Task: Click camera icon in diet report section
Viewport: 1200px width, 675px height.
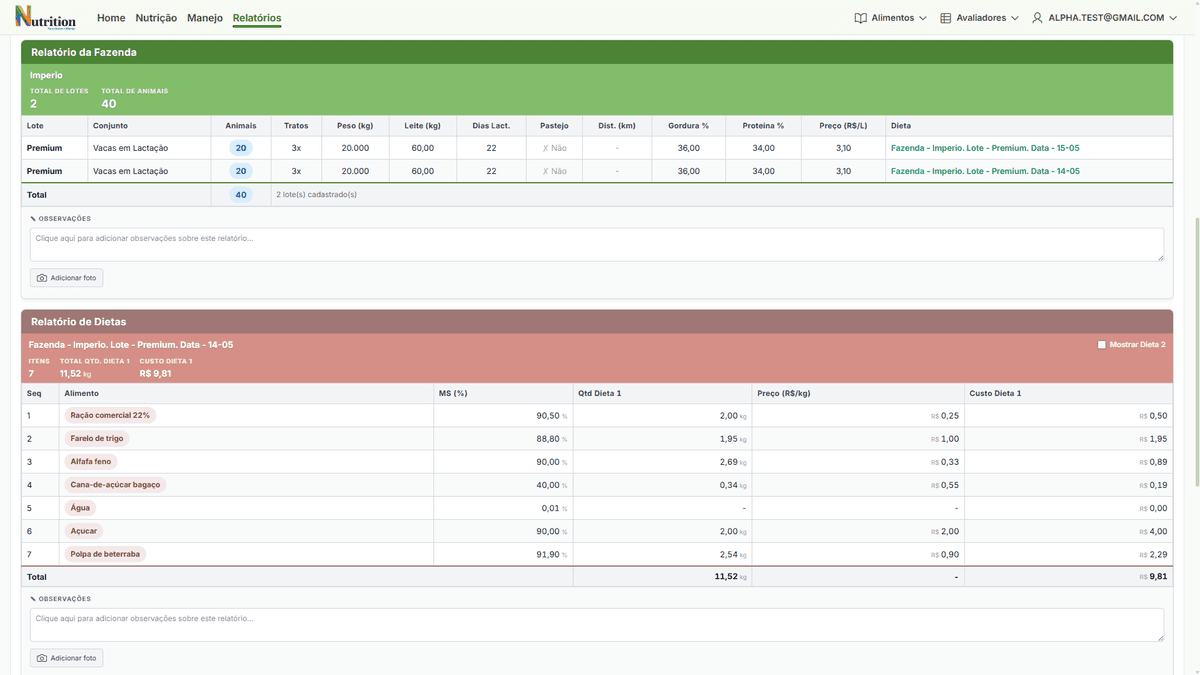Action: click(x=42, y=658)
